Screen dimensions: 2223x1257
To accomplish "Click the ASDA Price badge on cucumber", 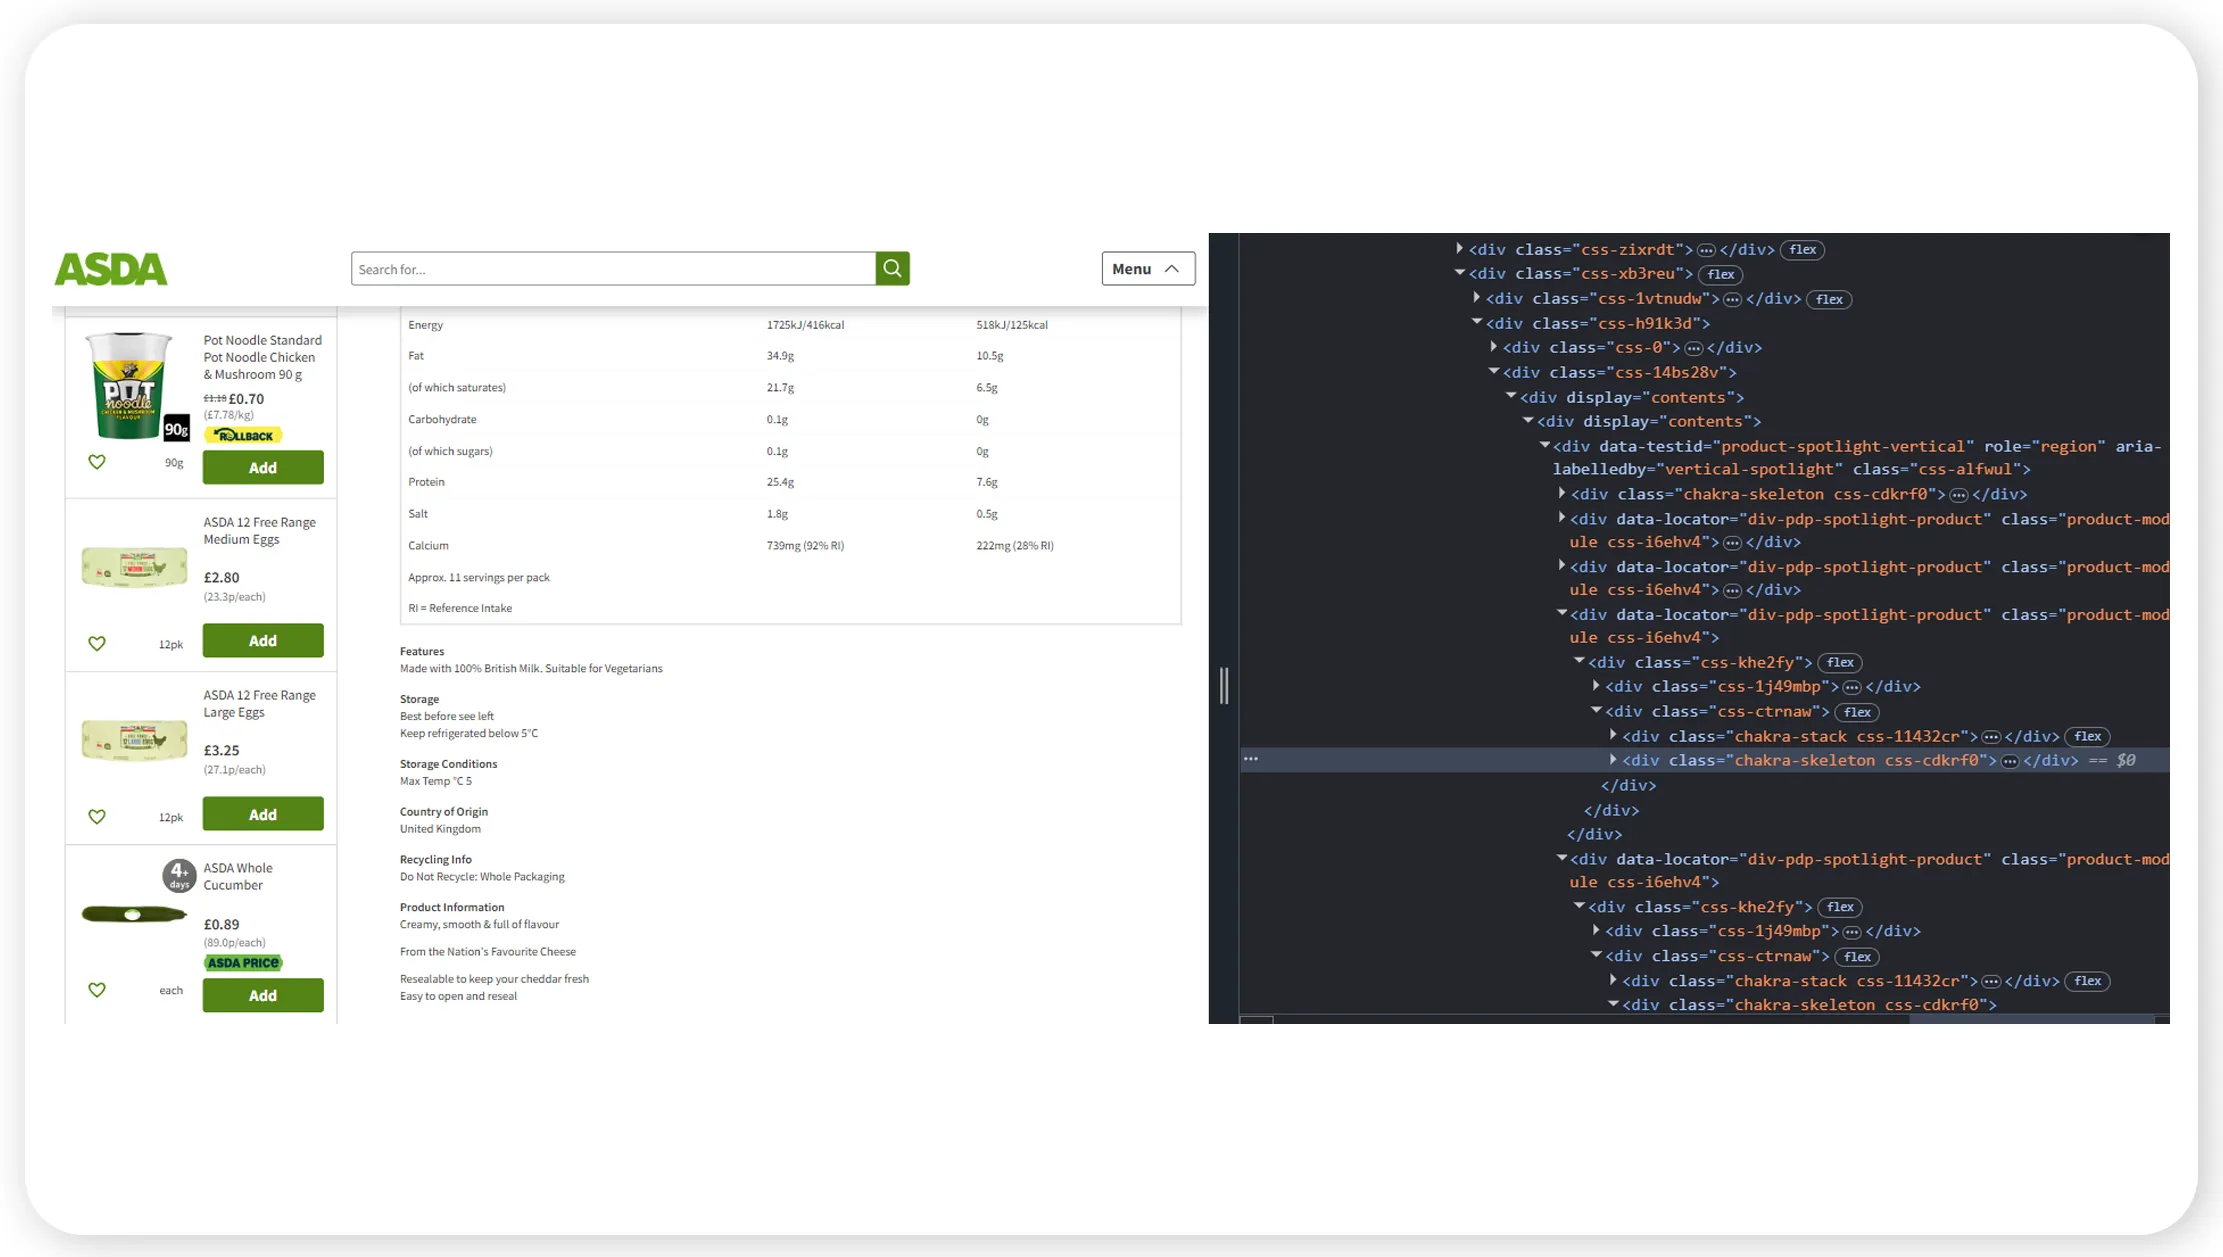I will (244, 962).
